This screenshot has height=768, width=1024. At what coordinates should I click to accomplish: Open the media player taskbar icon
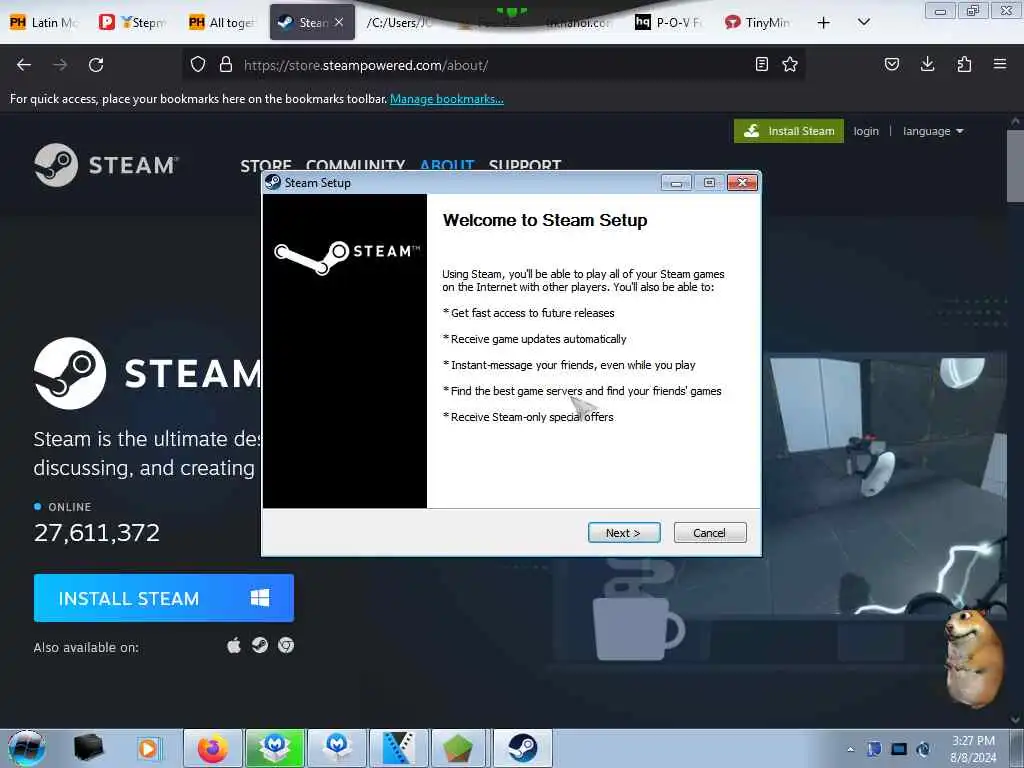(x=148, y=748)
